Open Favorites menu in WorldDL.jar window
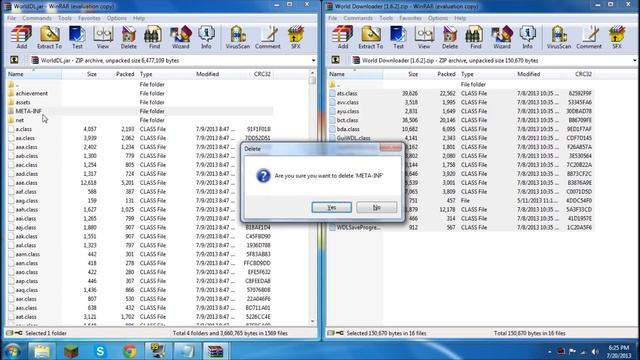640x360 pixels. [89, 18]
